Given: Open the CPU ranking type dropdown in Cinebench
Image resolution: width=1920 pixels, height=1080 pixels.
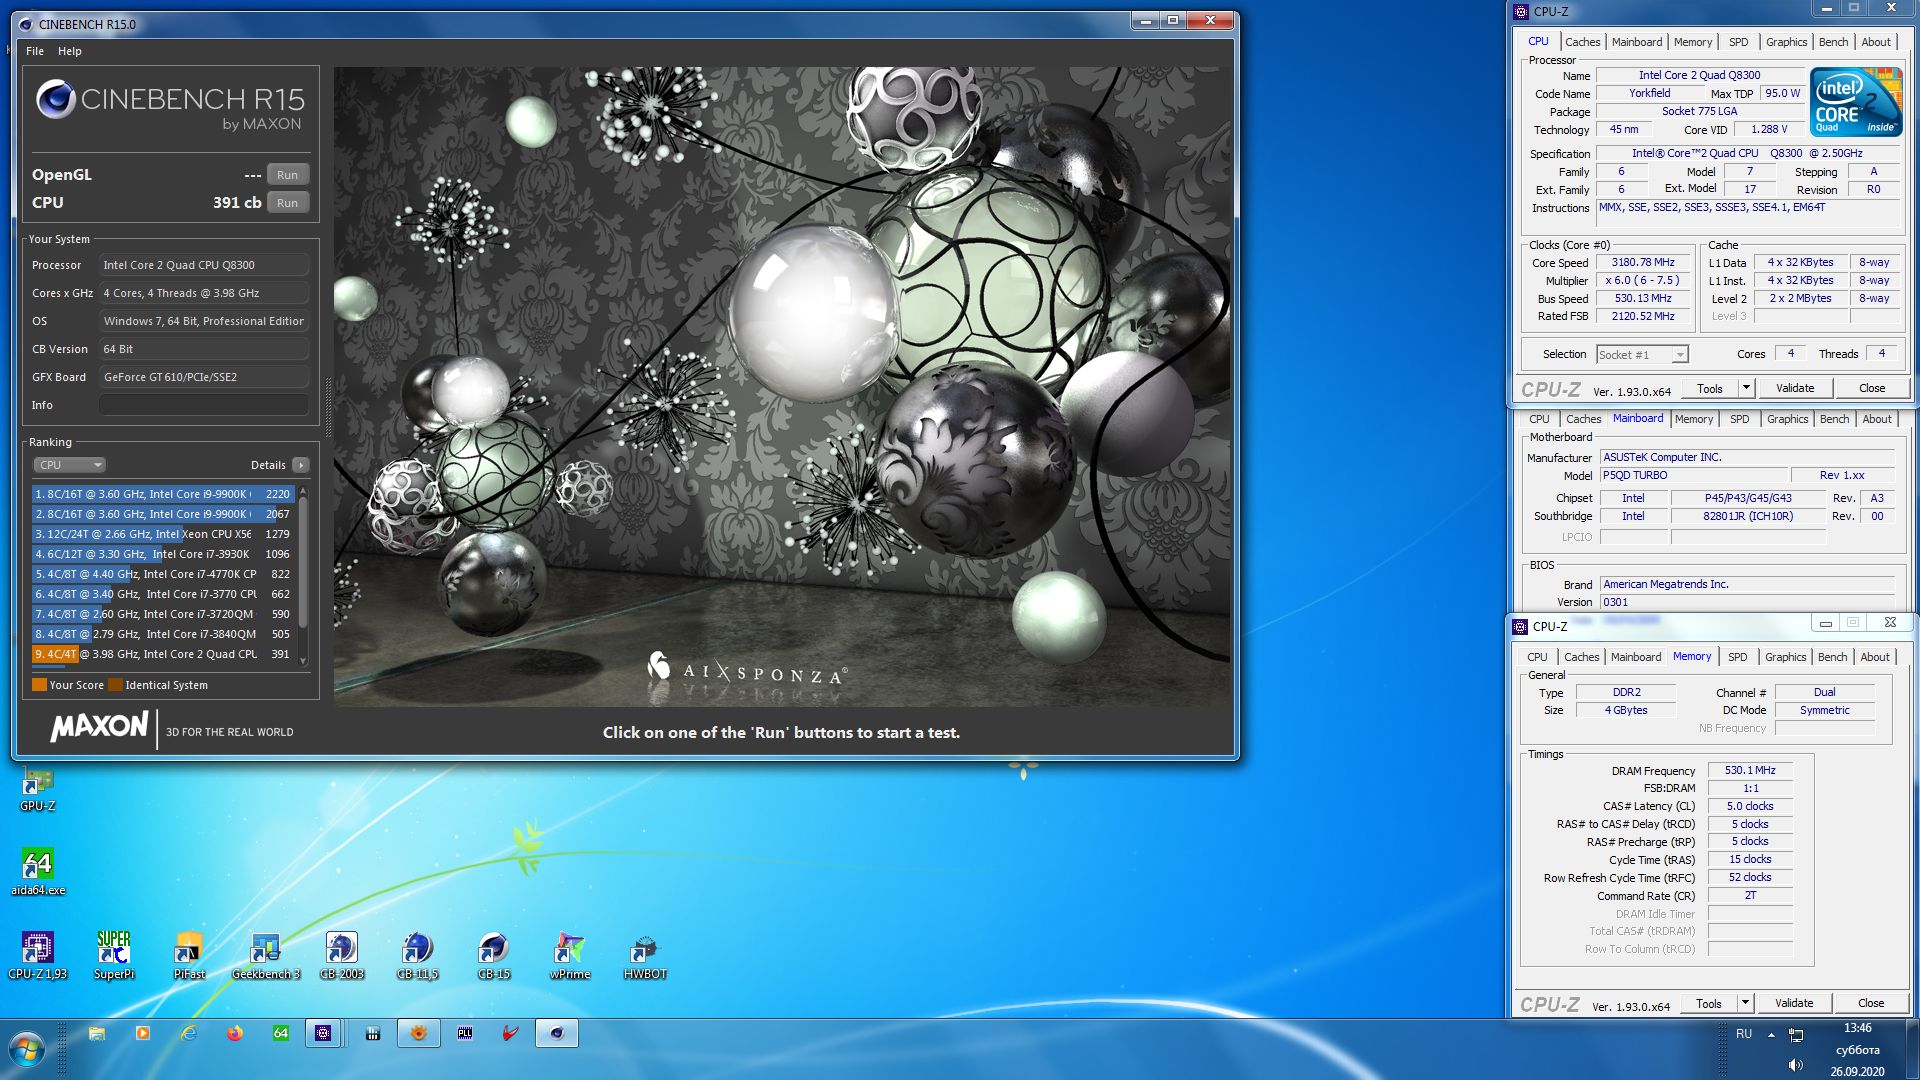Looking at the screenshot, I should point(69,465).
